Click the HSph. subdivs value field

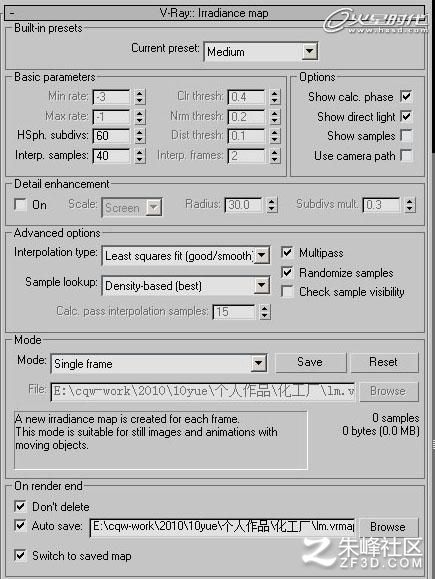click(112, 136)
